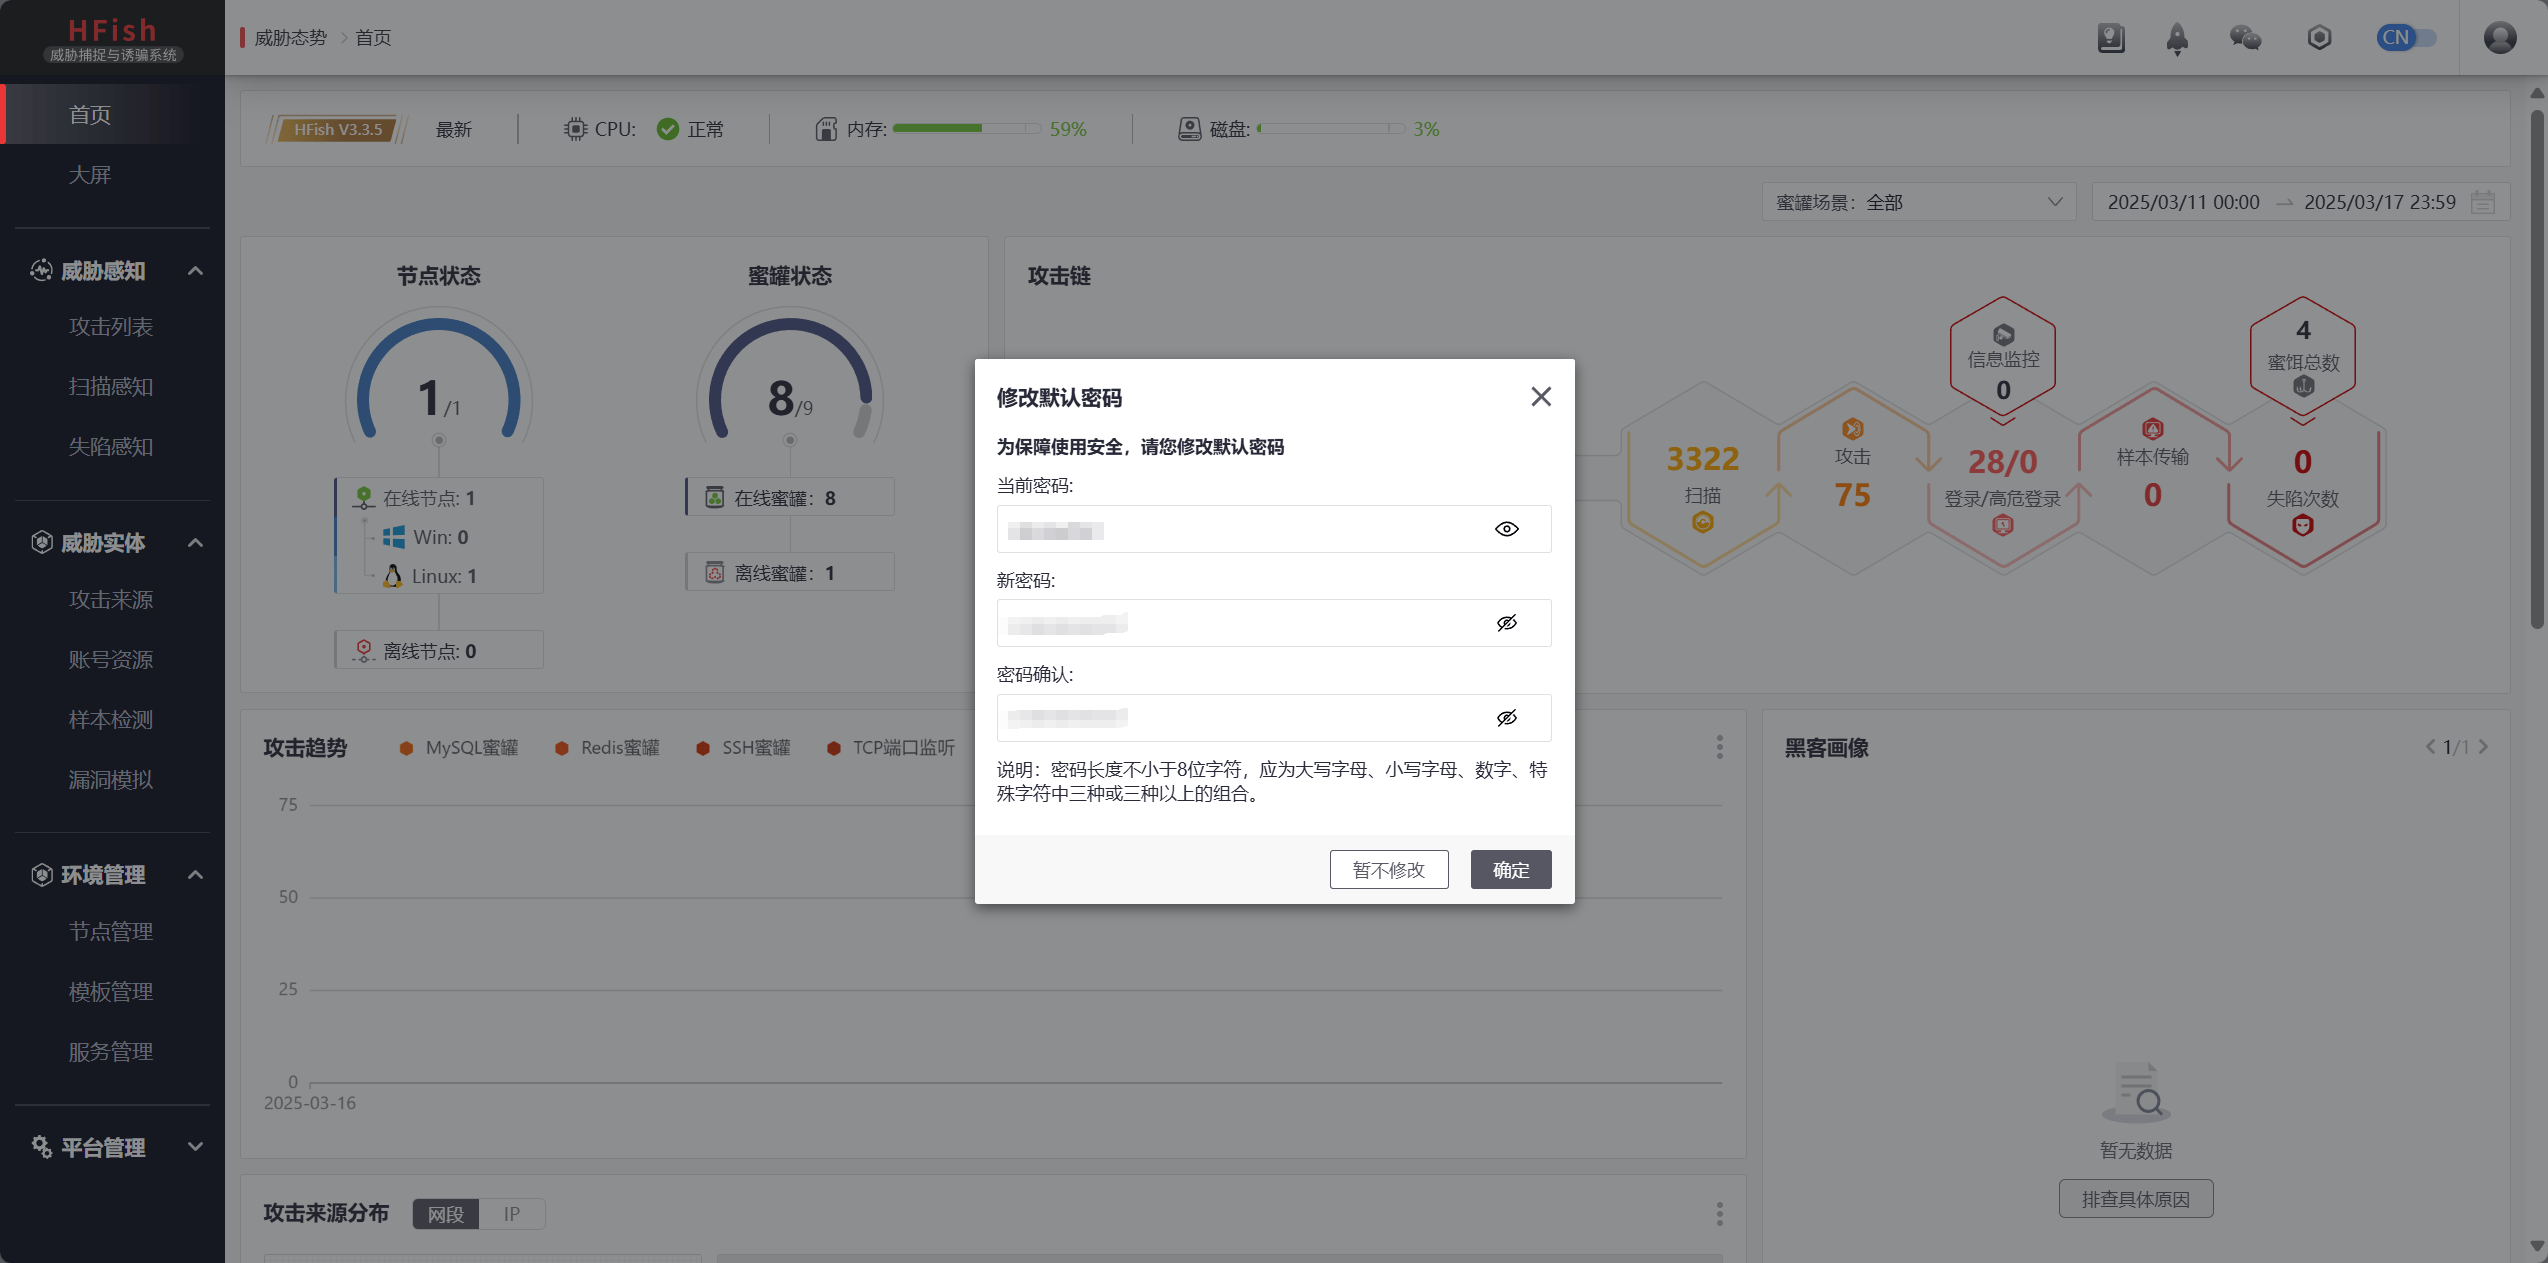Open the date range calendar icon
Viewport: 2548px width, 1263px height.
point(2483,202)
